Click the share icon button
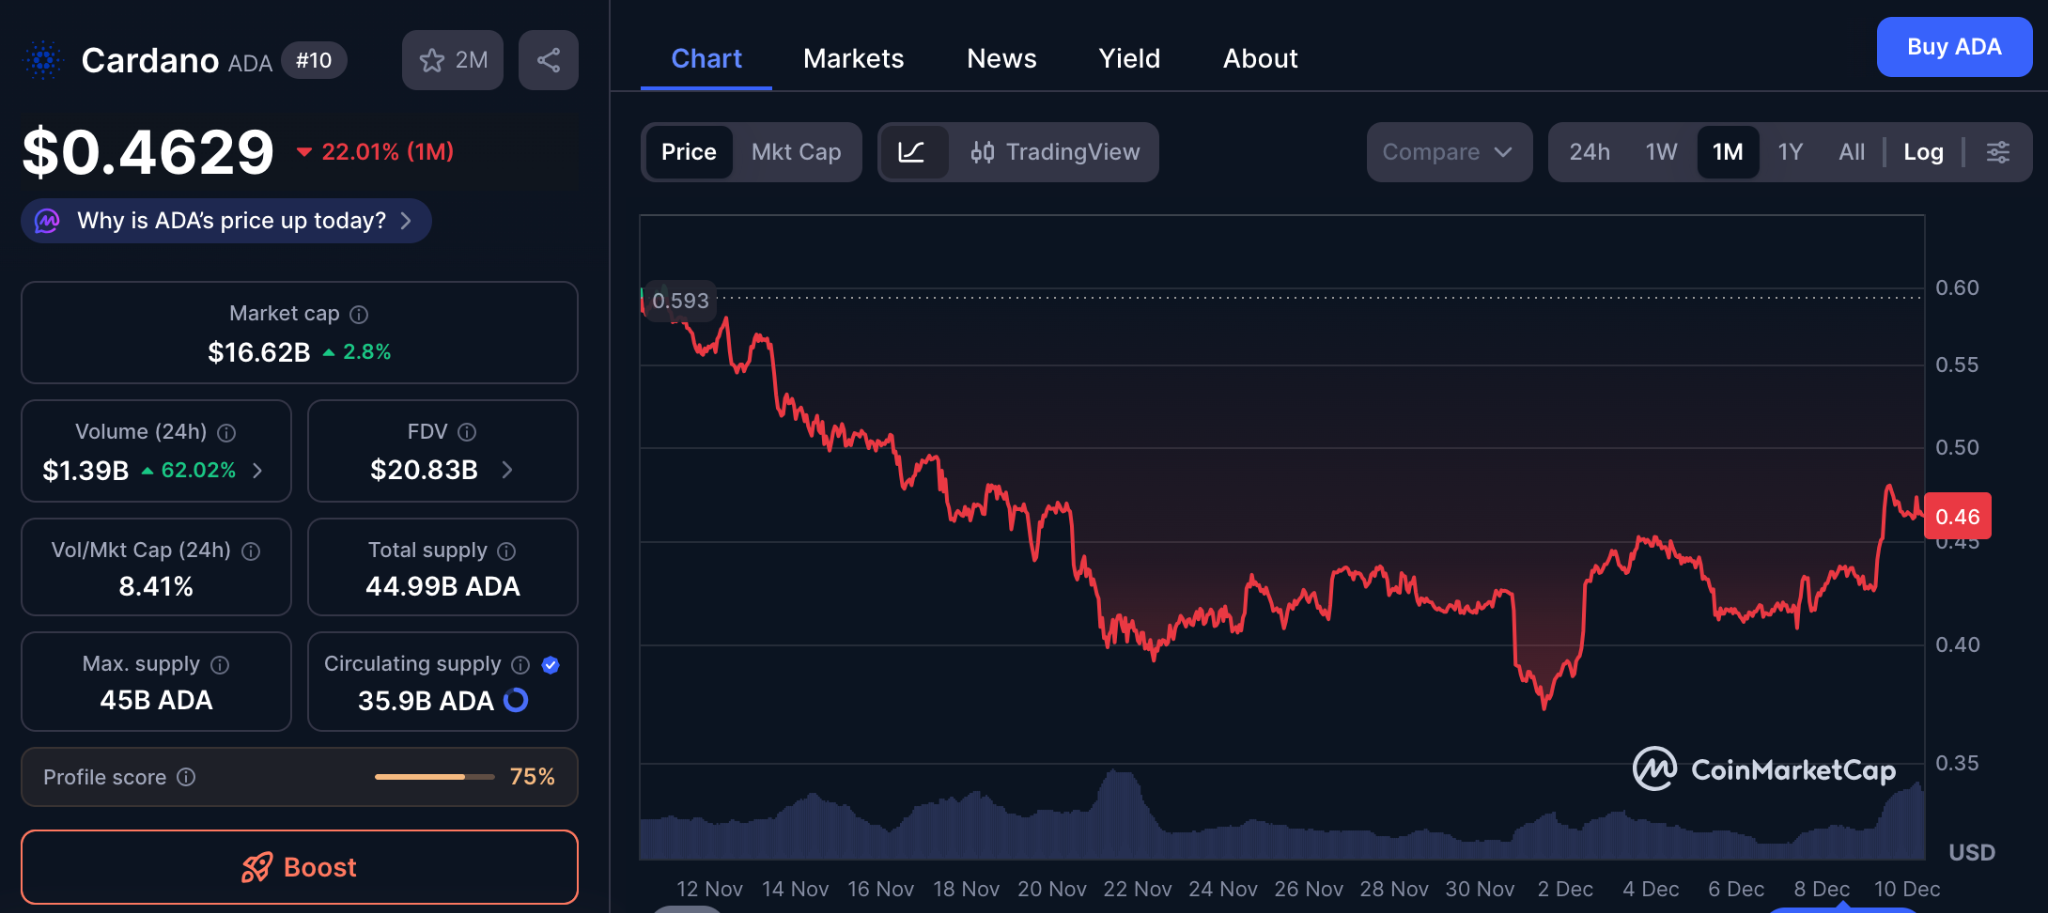This screenshot has width=2048, height=913. click(x=548, y=60)
